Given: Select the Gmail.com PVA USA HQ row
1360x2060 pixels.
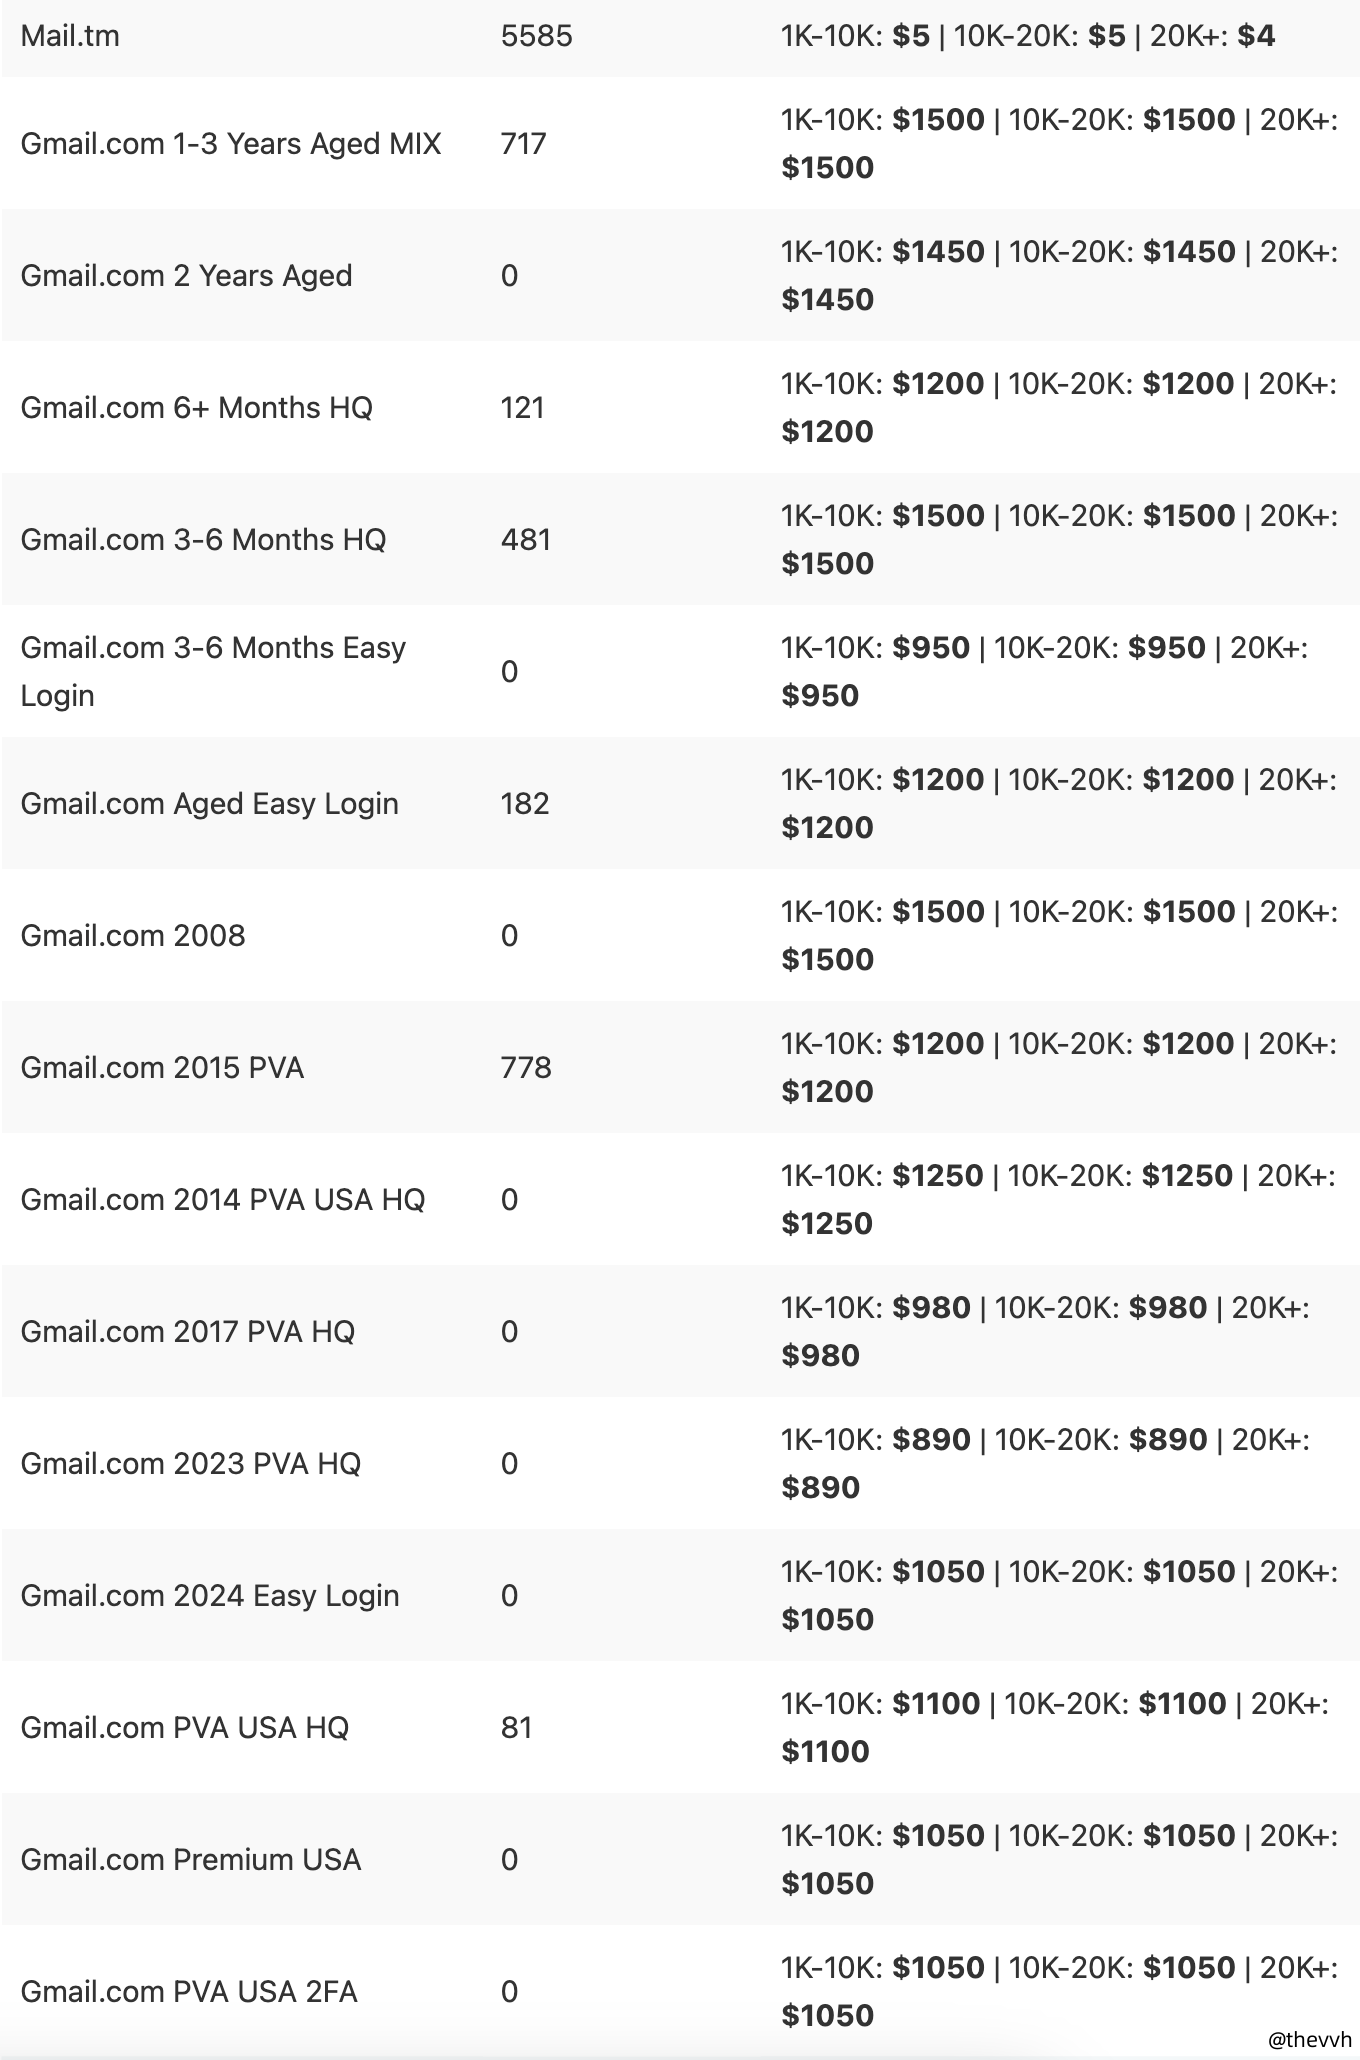Looking at the screenshot, I should [184, 1728].
